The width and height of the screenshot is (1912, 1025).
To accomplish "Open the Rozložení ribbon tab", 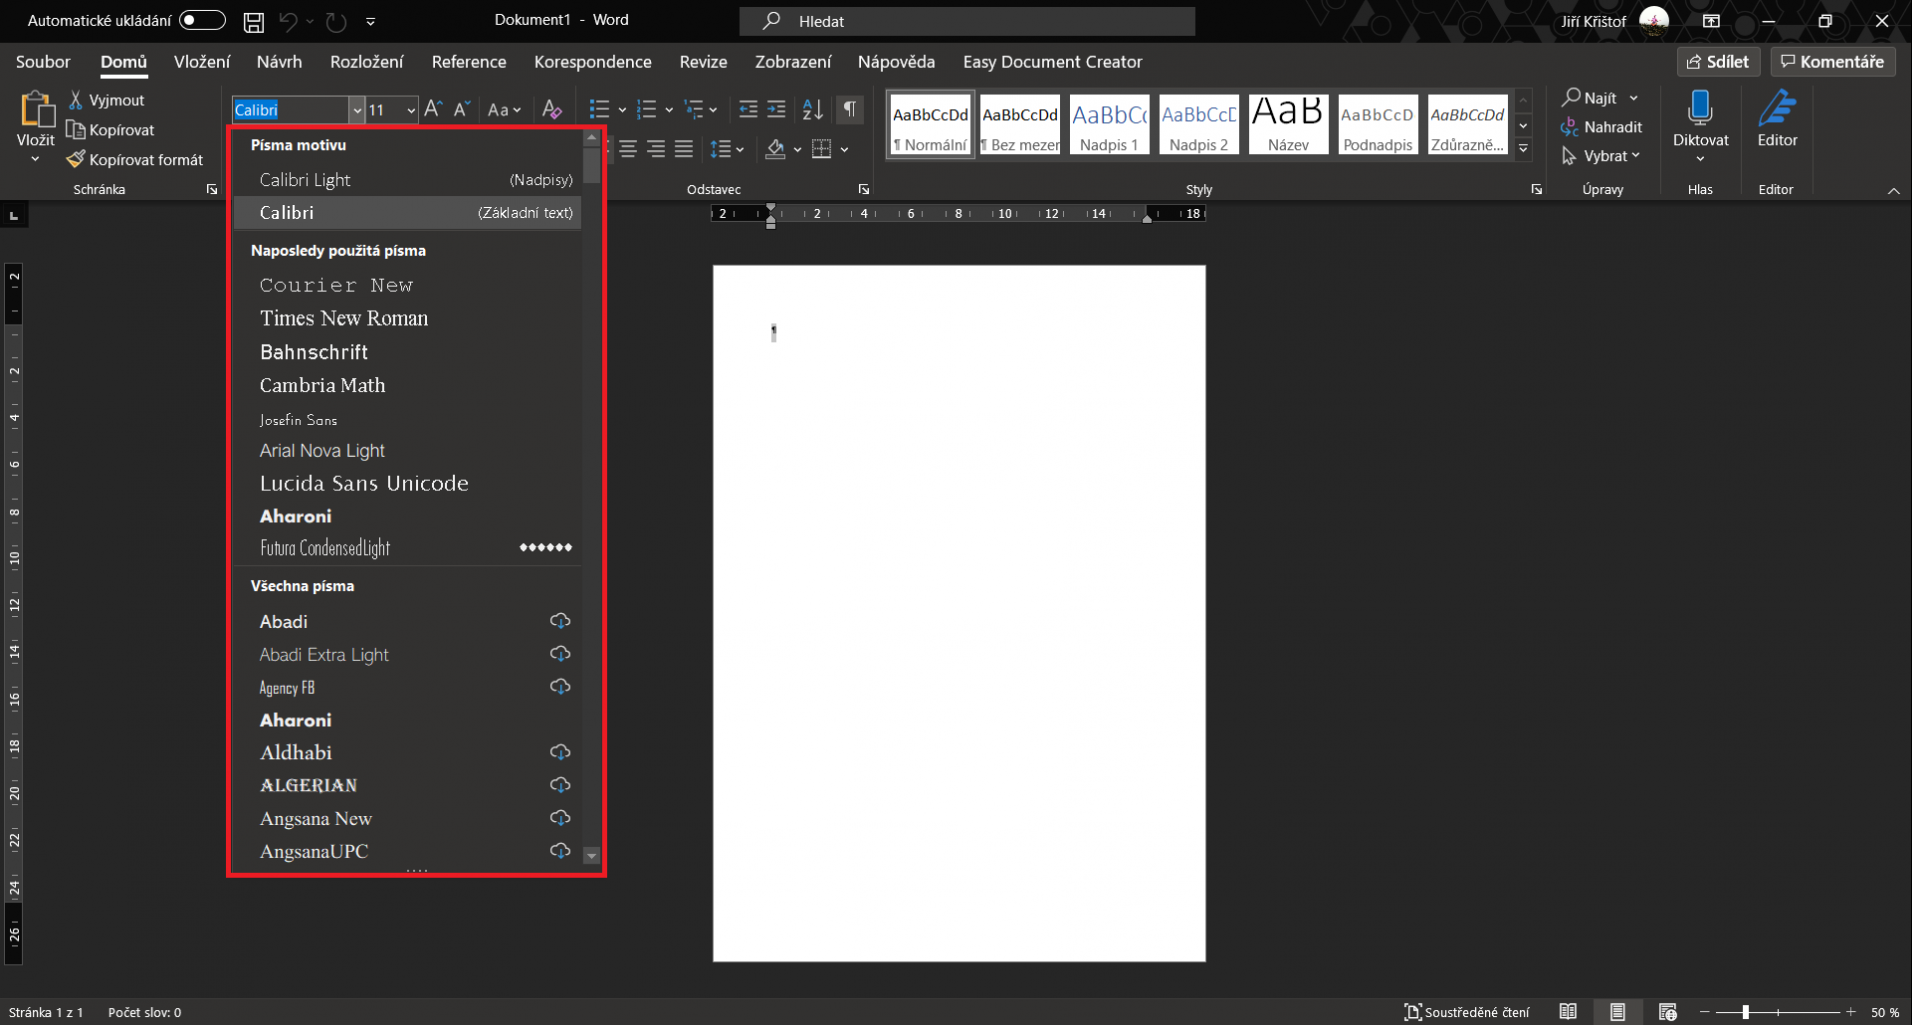I will click(367, 62).
